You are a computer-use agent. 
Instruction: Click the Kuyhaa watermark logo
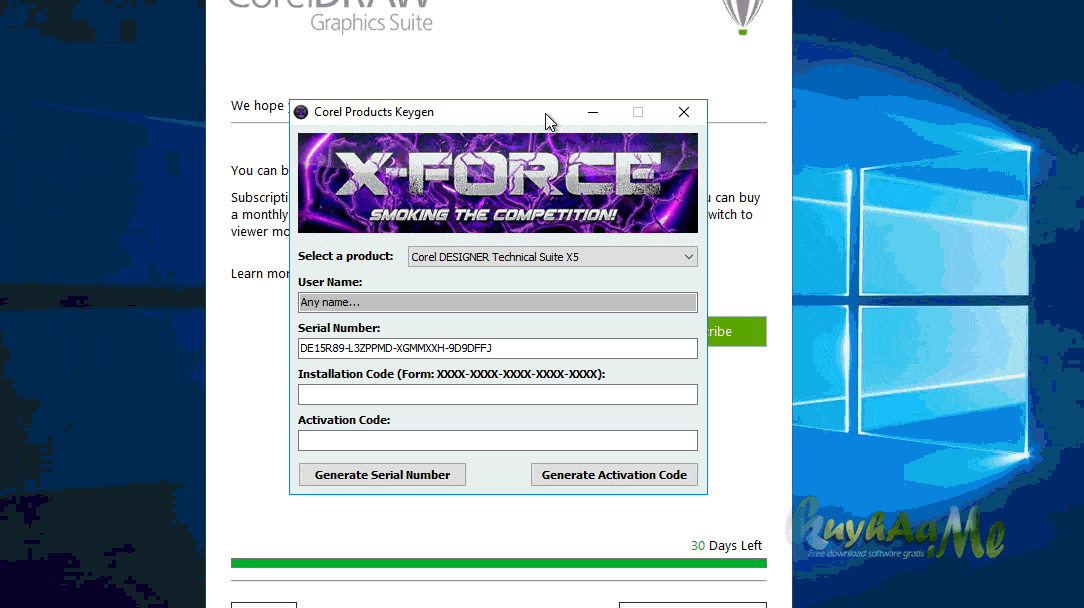[x=895, y=530]
